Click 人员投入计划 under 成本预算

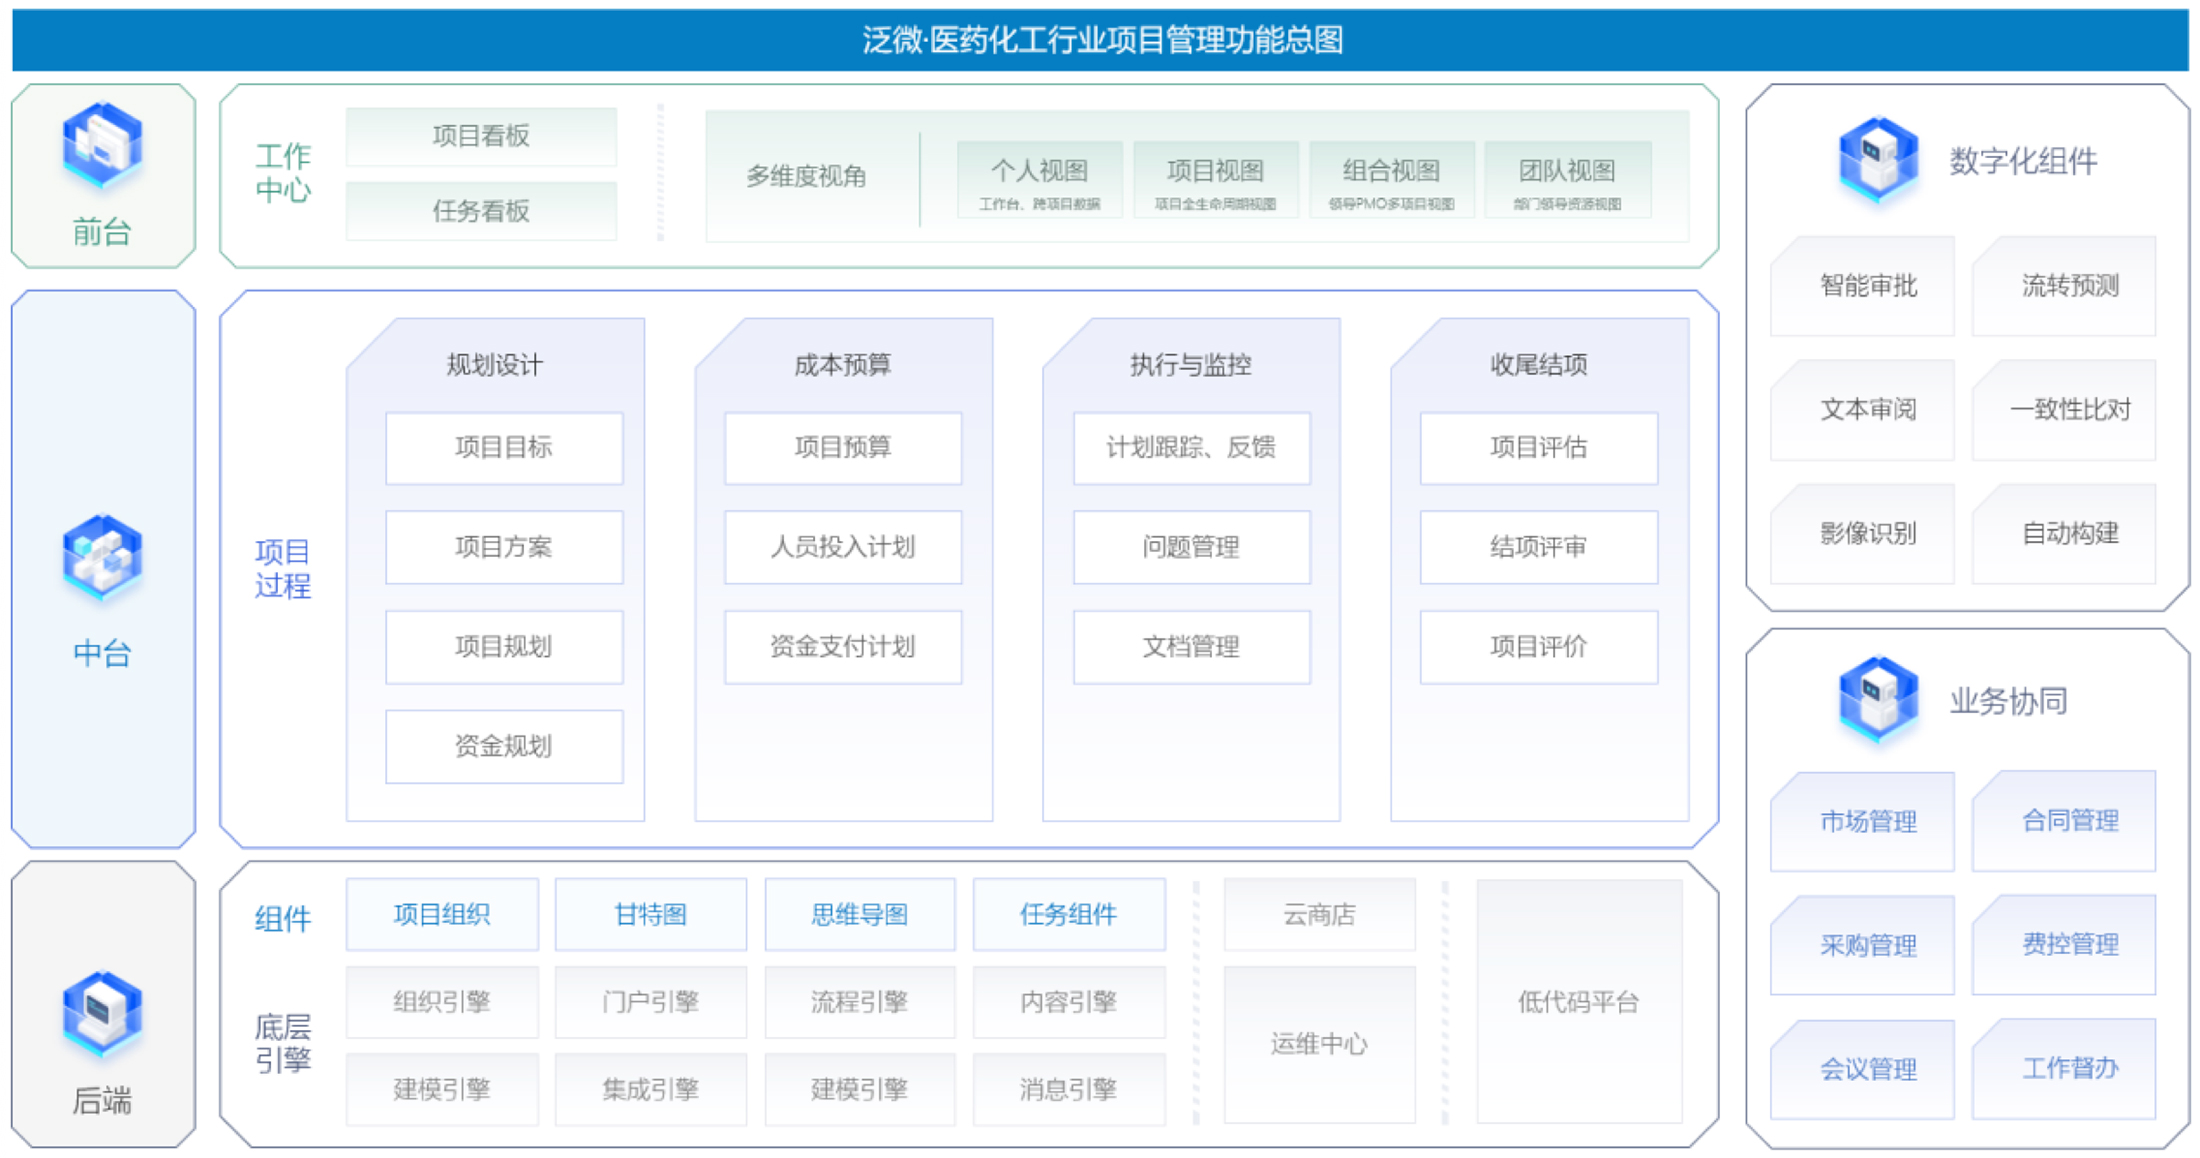(842, 547)
